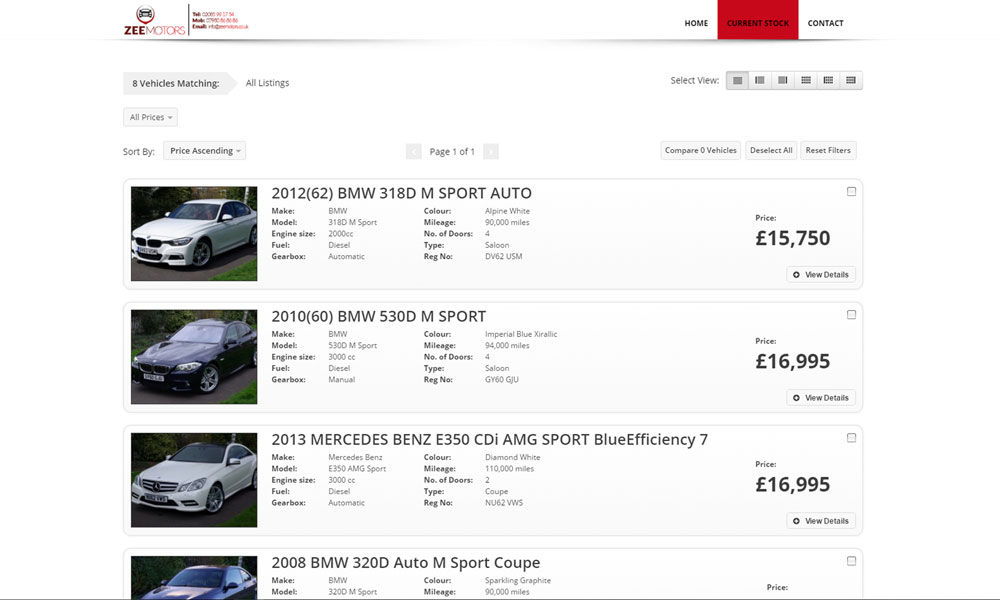Select the sixth view icon, grid with right column
1000x600 pixels.
(851, 80)
